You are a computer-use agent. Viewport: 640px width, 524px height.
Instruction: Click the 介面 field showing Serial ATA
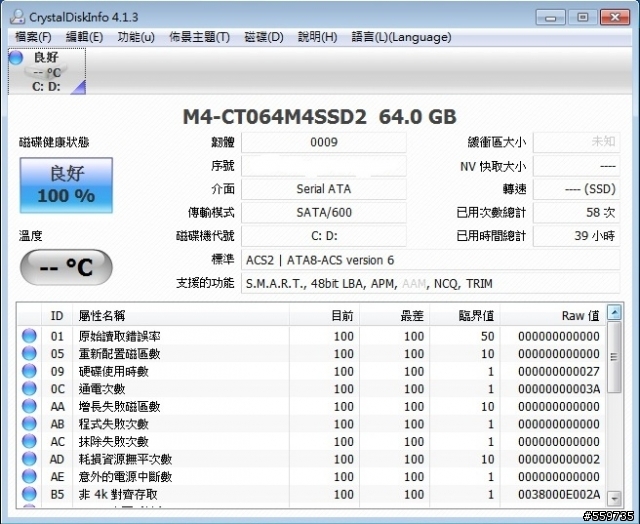(x=324, y=189)
